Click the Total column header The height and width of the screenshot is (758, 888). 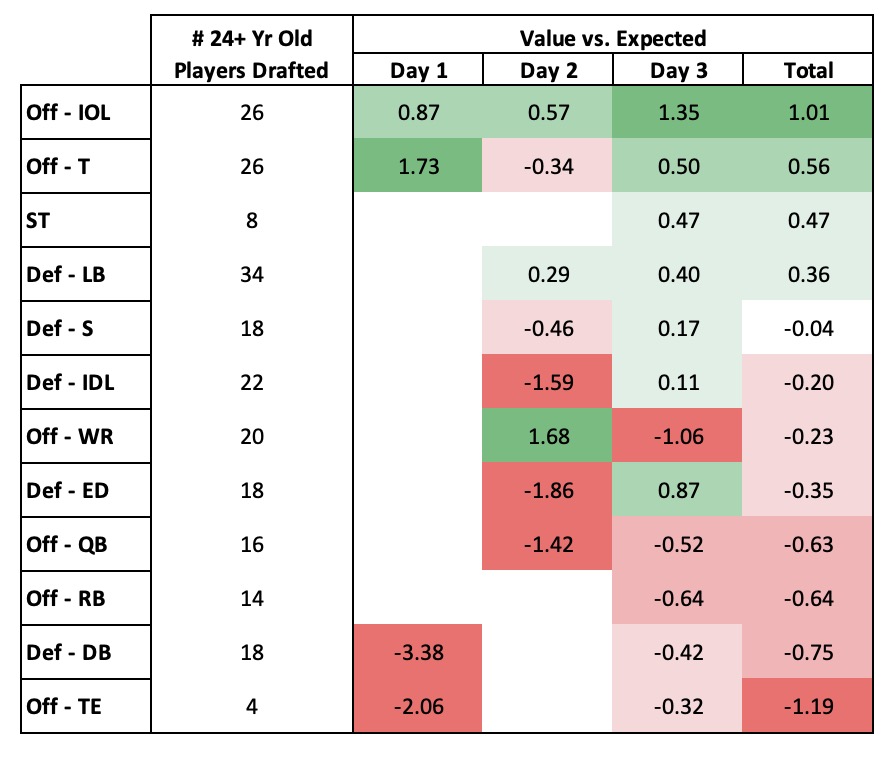coord(808,70)
